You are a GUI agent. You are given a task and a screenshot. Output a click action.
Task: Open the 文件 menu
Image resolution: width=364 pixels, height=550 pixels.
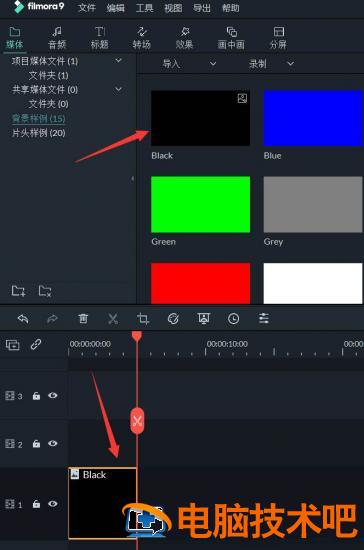[87, 8]
